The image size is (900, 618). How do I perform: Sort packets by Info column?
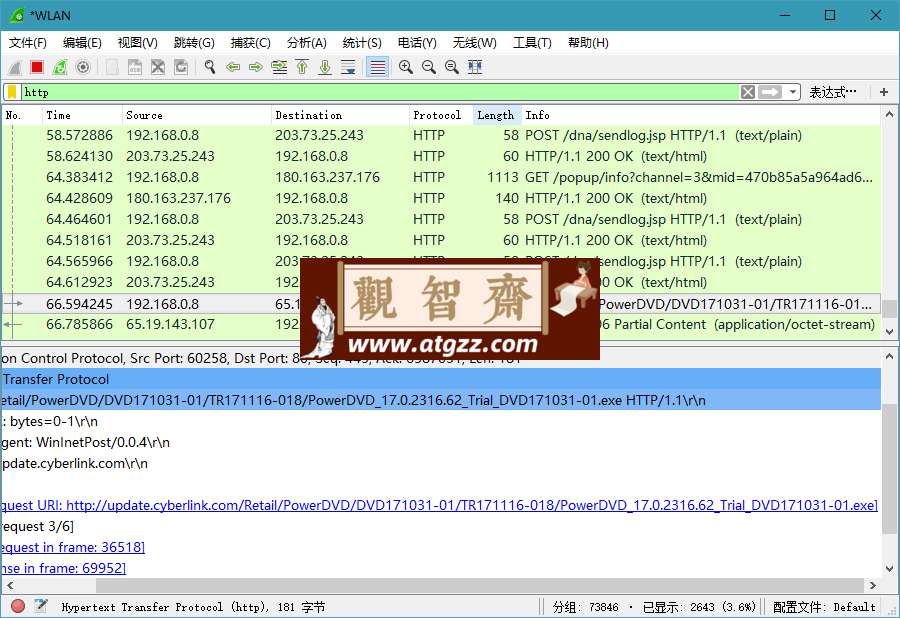point(701,115)
